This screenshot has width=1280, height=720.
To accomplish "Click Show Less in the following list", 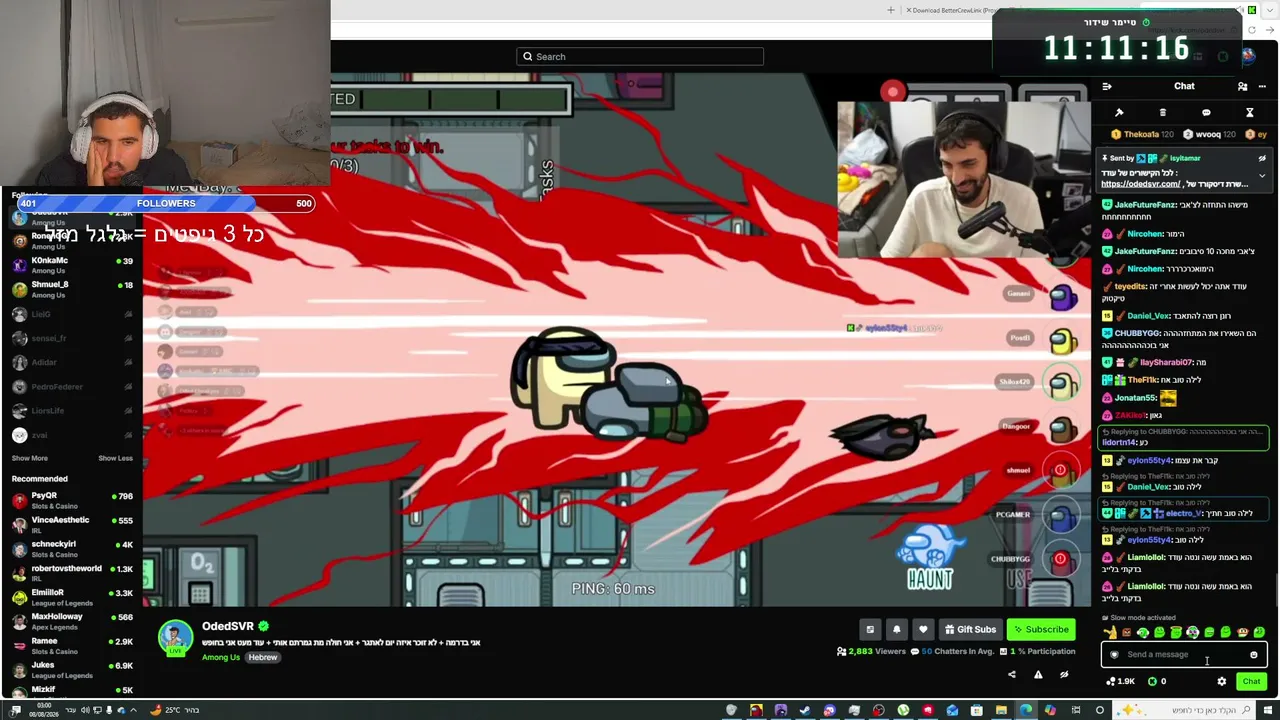I will coord(115,458).
